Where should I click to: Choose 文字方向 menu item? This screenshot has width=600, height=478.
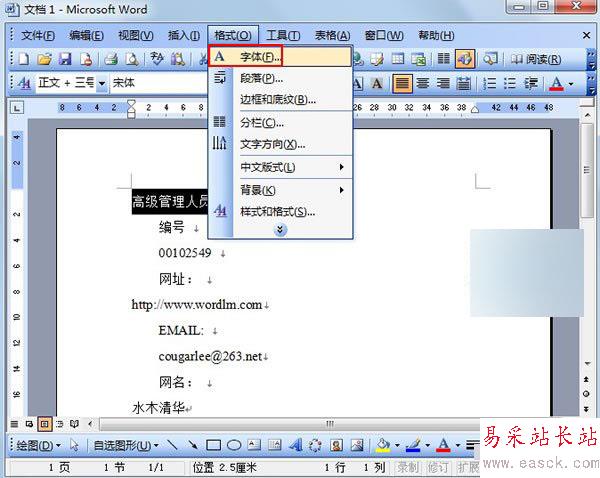click(280, 144)
